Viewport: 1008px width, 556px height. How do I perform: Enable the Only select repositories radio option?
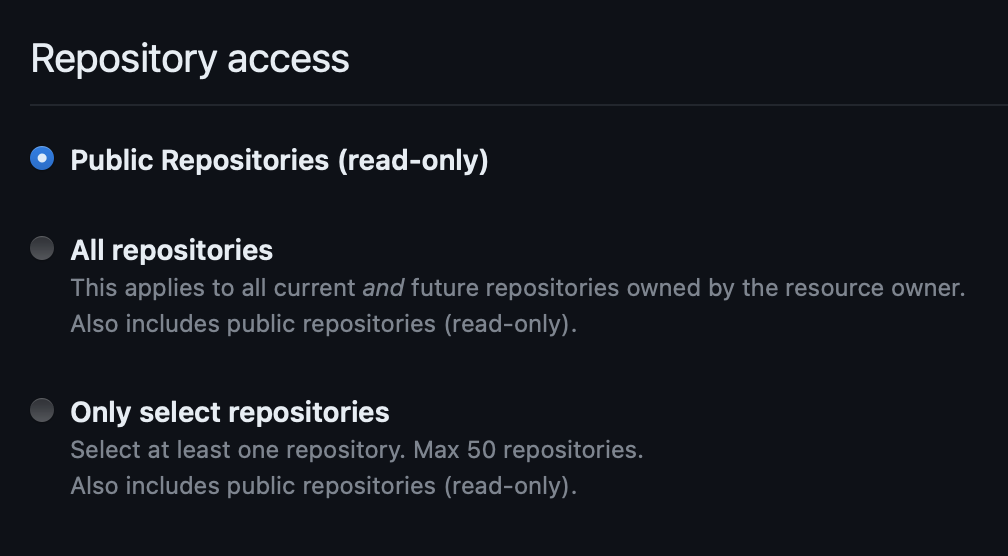point(42,410)
